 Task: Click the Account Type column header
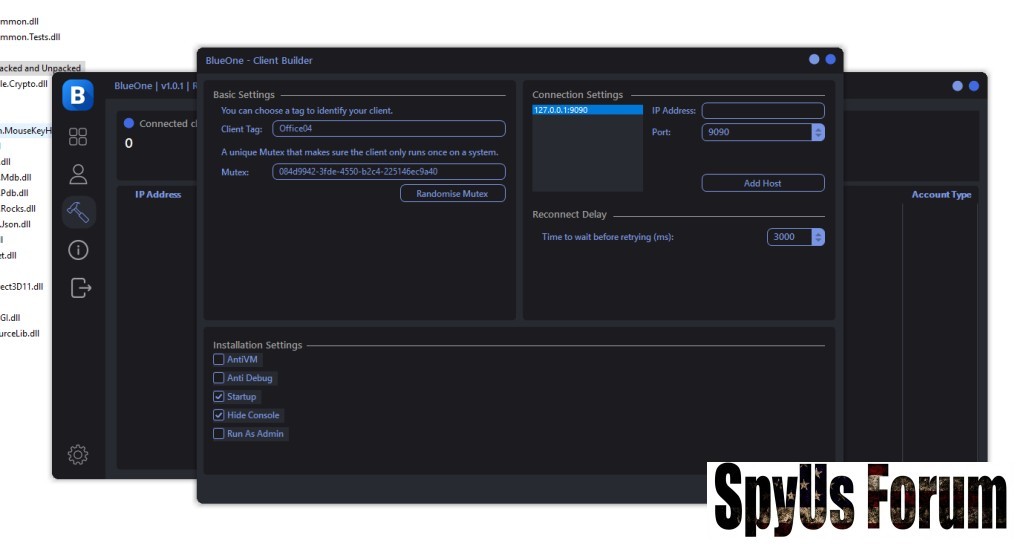pos(941,195)
